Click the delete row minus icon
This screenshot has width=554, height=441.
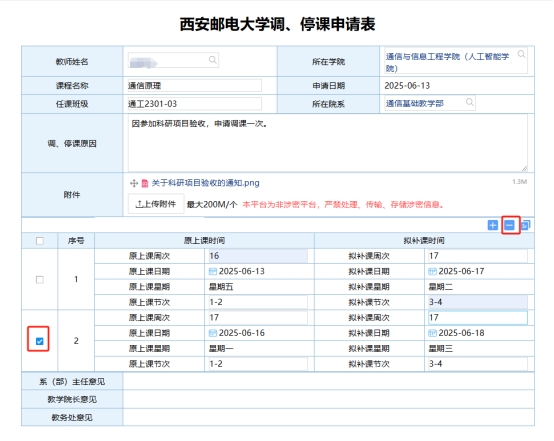pyautogui.click(x=509, y=225)
